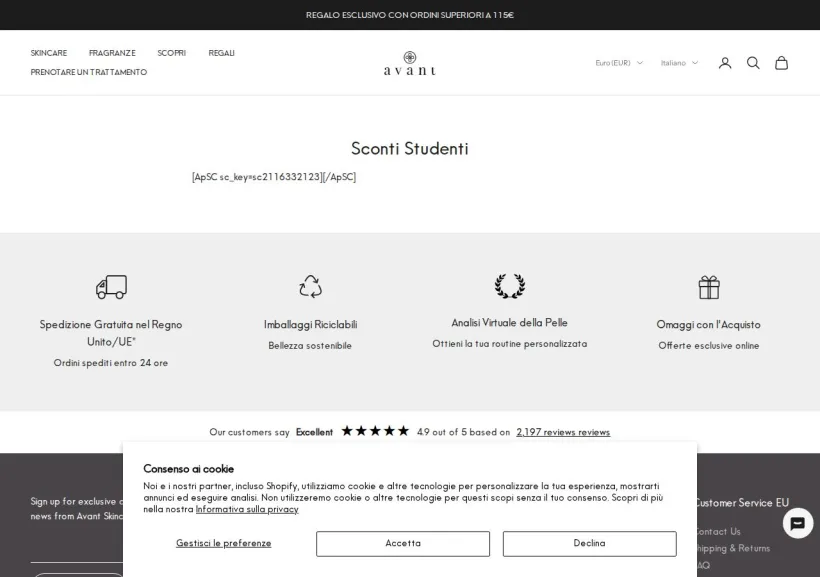
Task: Click the Our customers say text
Action: coord(249,432)
